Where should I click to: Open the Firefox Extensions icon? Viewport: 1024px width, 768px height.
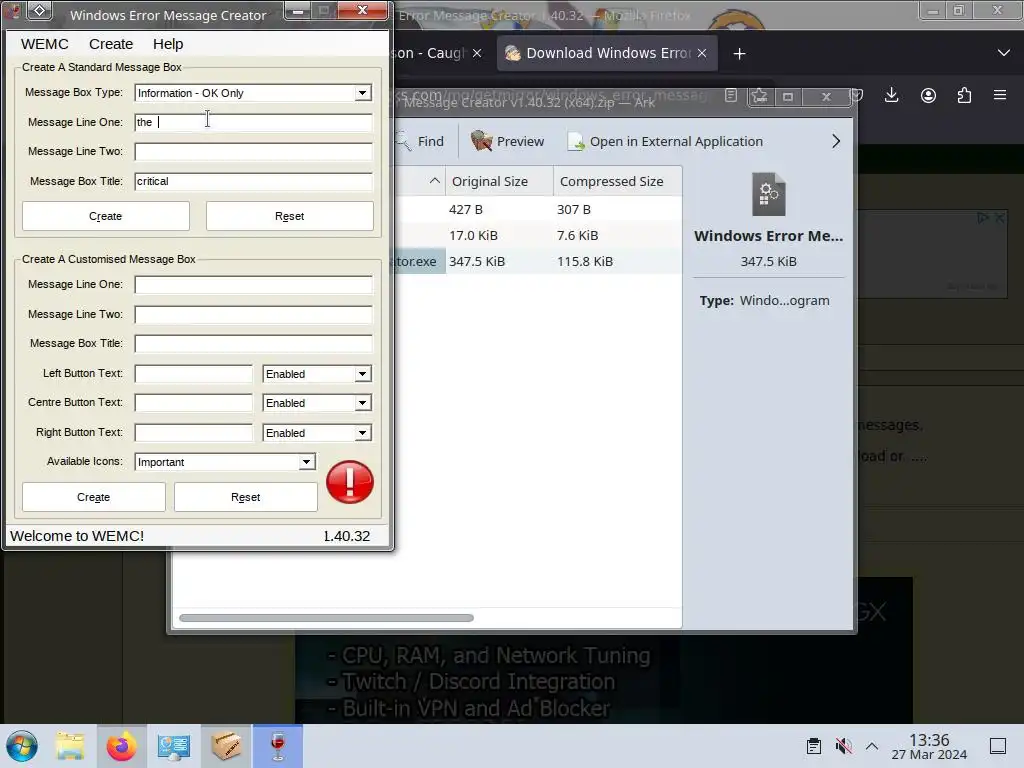click(964, 95)
